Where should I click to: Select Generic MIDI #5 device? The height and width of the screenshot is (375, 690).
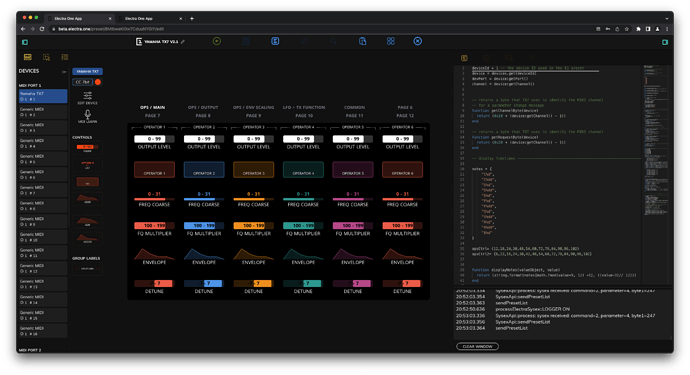point(43,159)
